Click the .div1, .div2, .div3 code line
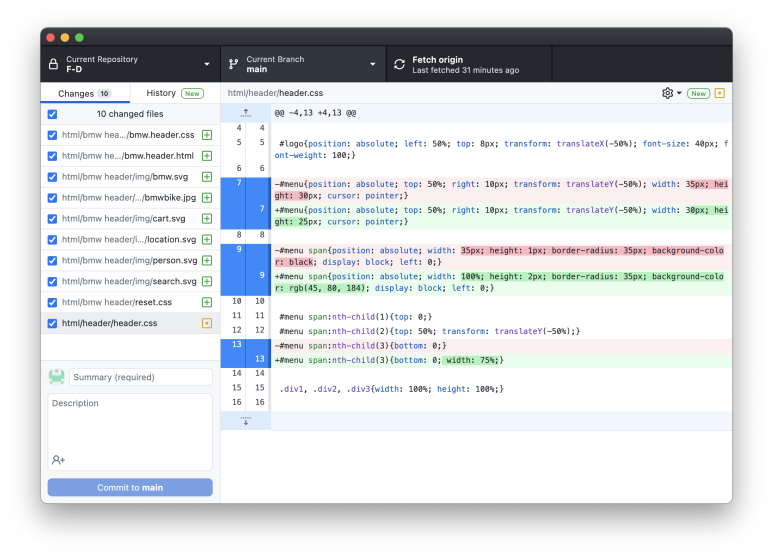 (391, 389)
